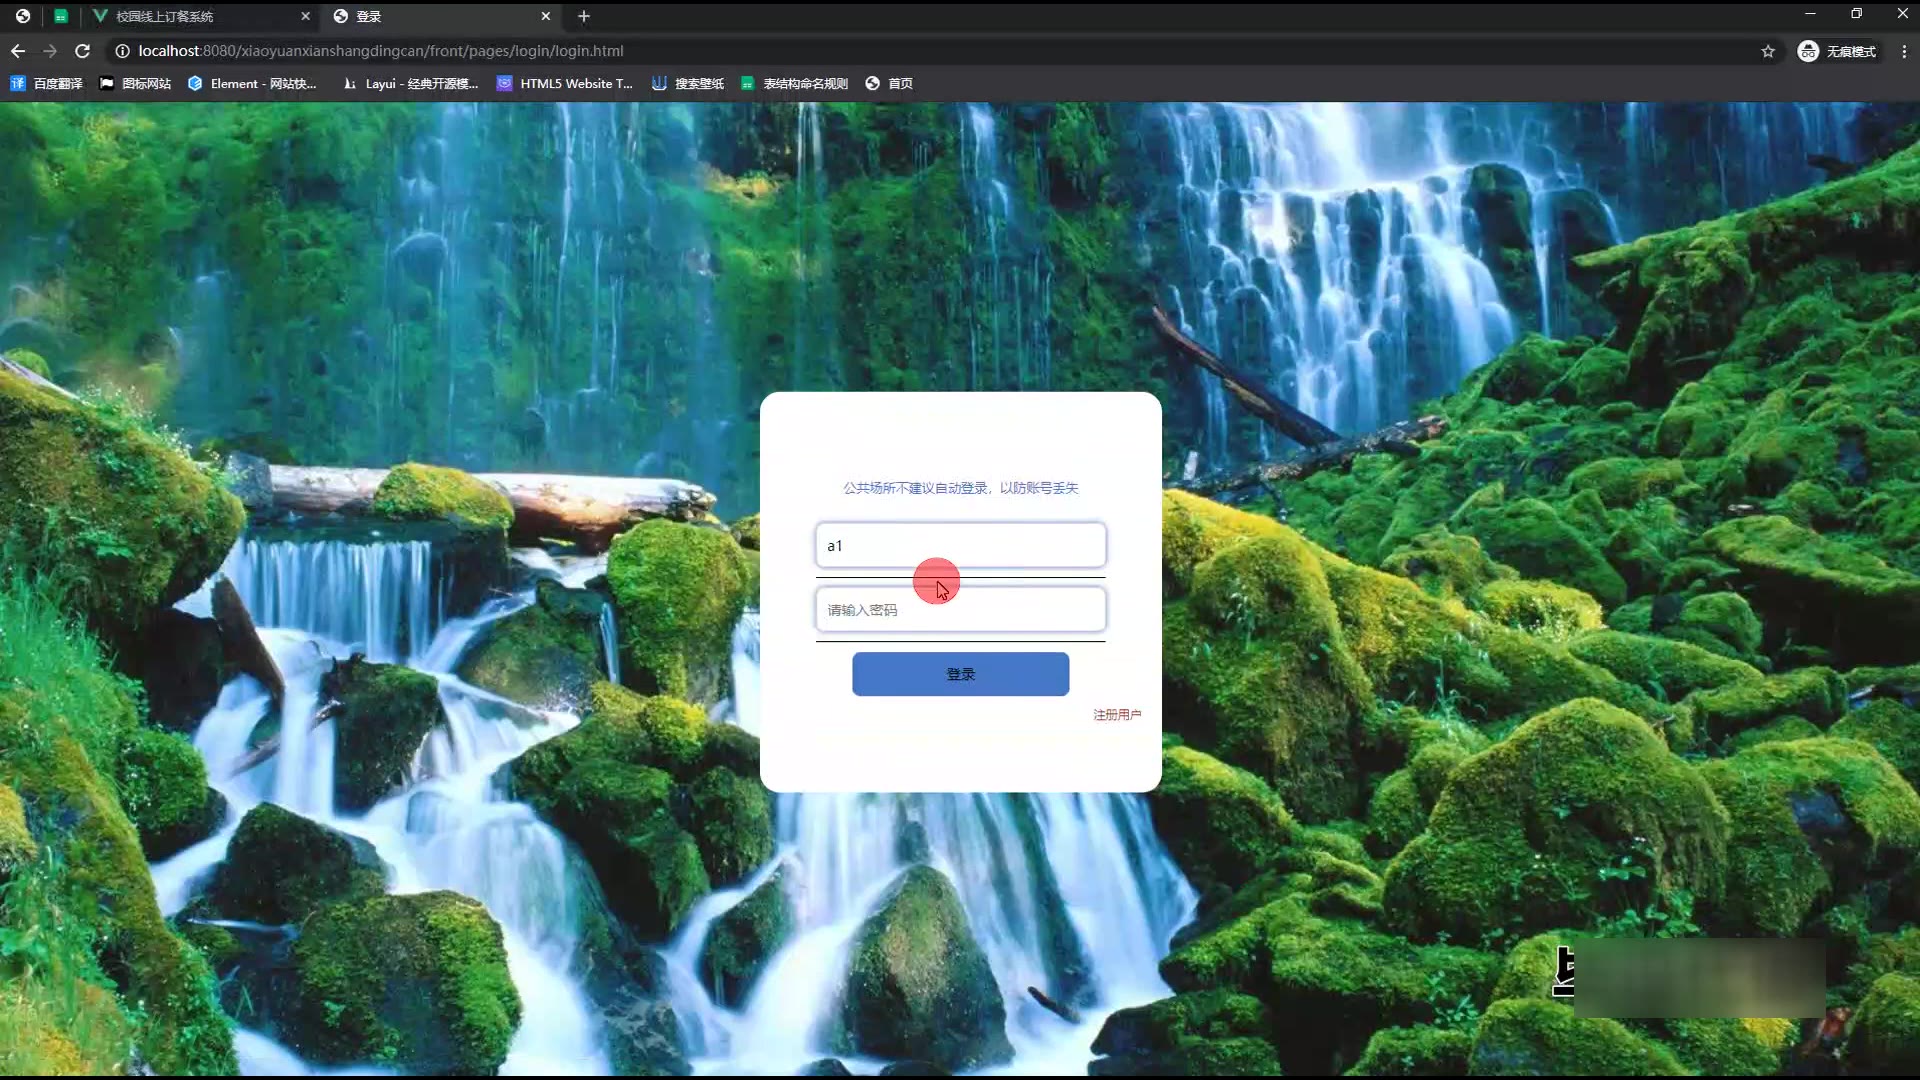Click the browser back arrow
1920x1080 pixels.
click(x=18, y=51)
